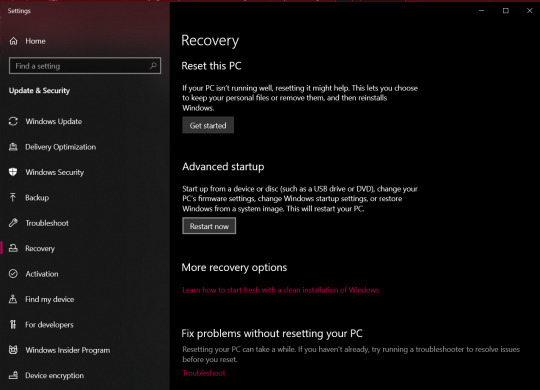Click the Device encryption lock icon
This screenshot has width=540, height=390.
[13, 375]
